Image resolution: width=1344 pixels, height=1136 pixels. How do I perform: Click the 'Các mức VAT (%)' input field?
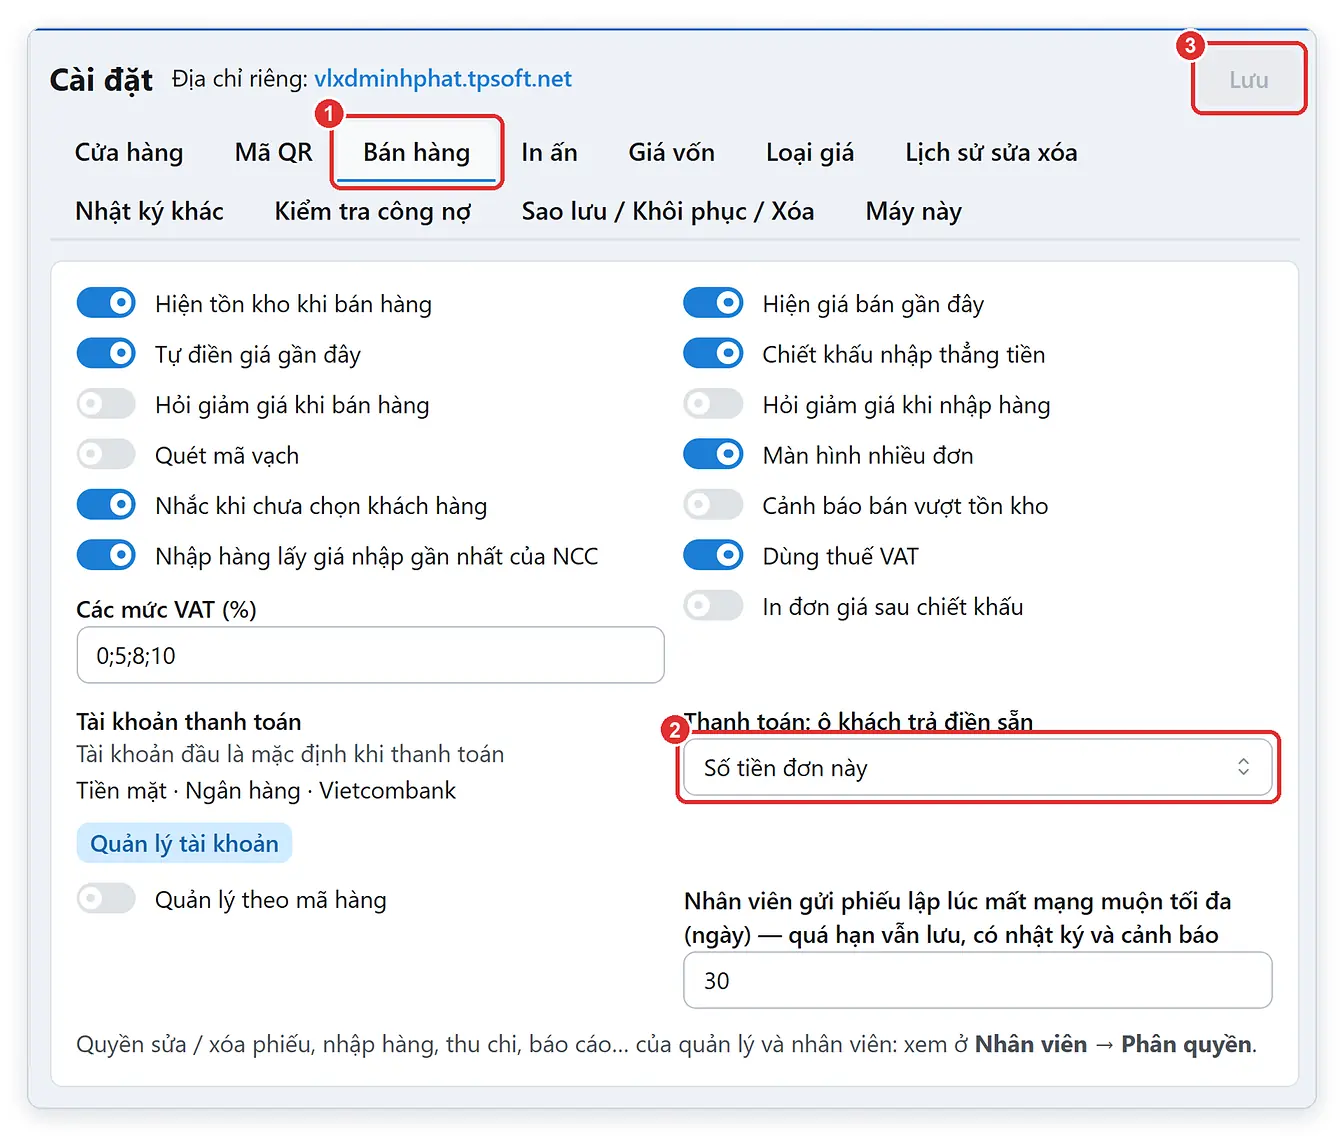tap(370, 655)
